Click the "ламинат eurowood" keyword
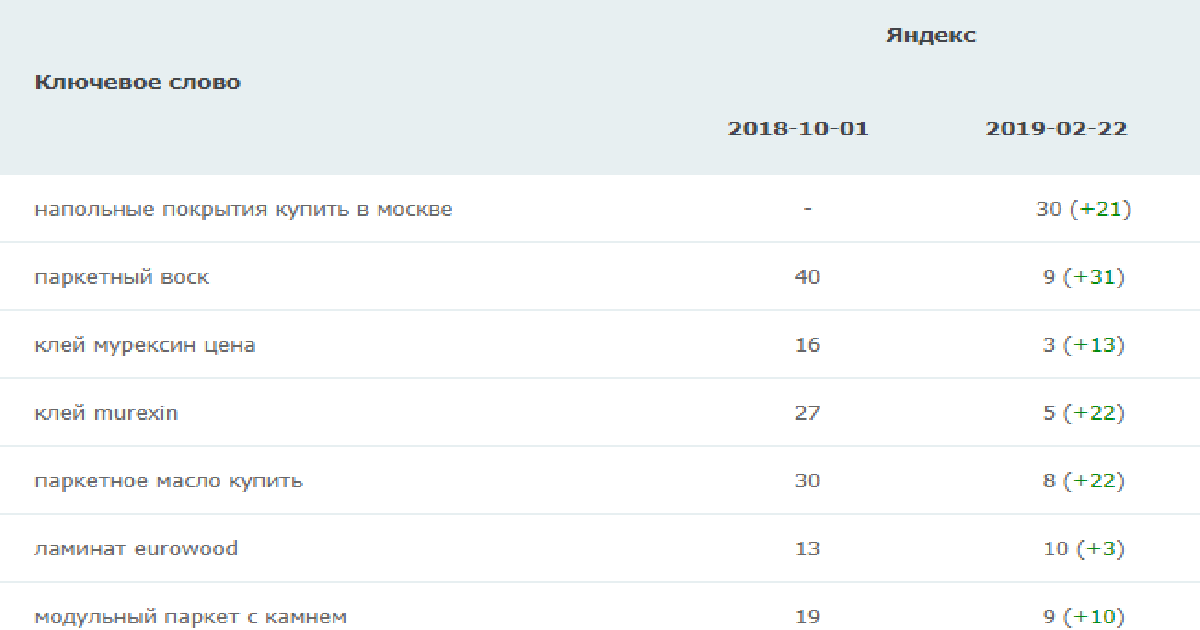 point(136,549)
